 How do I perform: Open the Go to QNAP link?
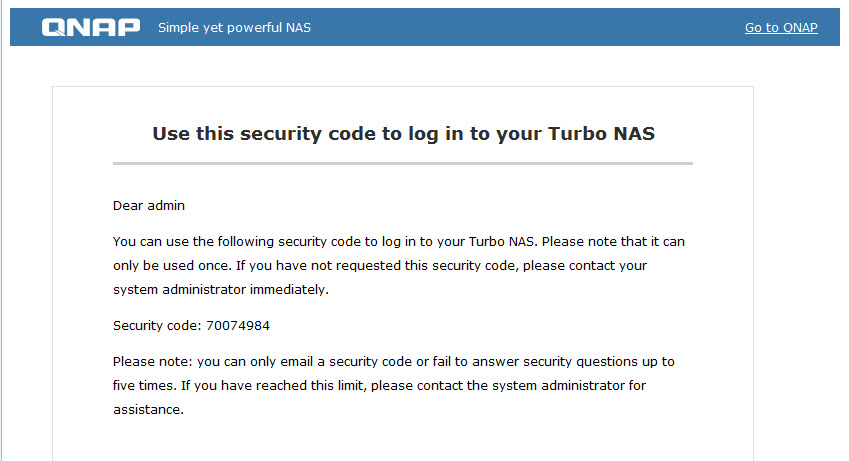(781, 28)
